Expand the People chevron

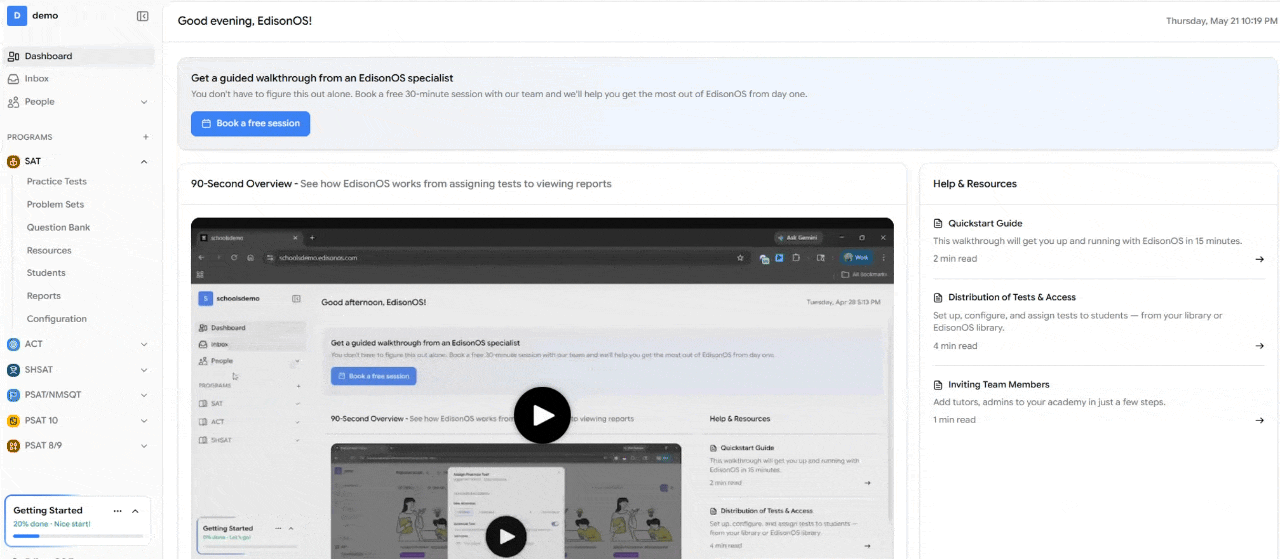[x=144, y=102]
